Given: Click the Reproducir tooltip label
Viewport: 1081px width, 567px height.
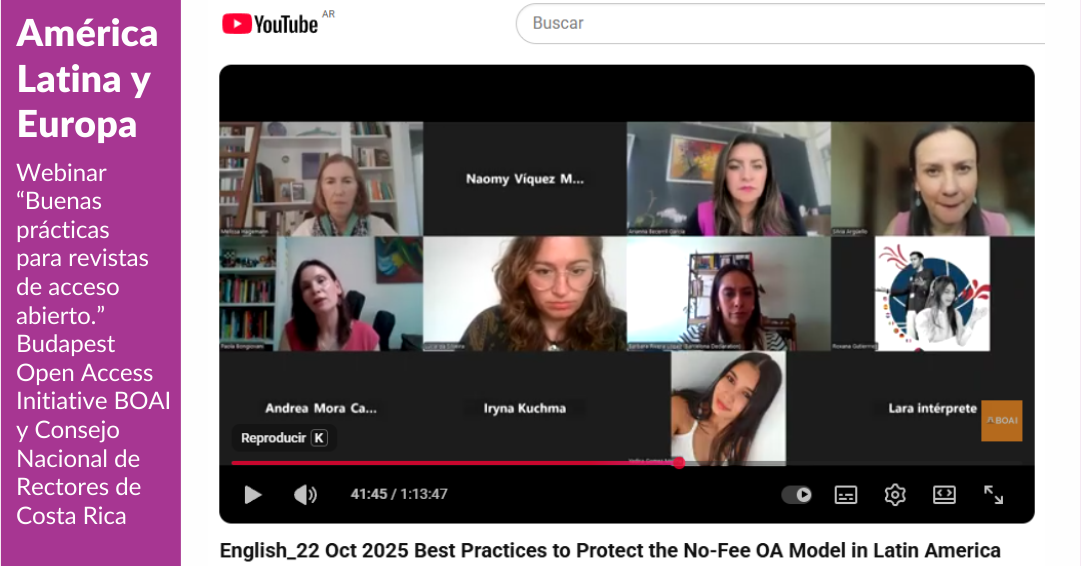Looking at the screenshot, I should (284, 438).
